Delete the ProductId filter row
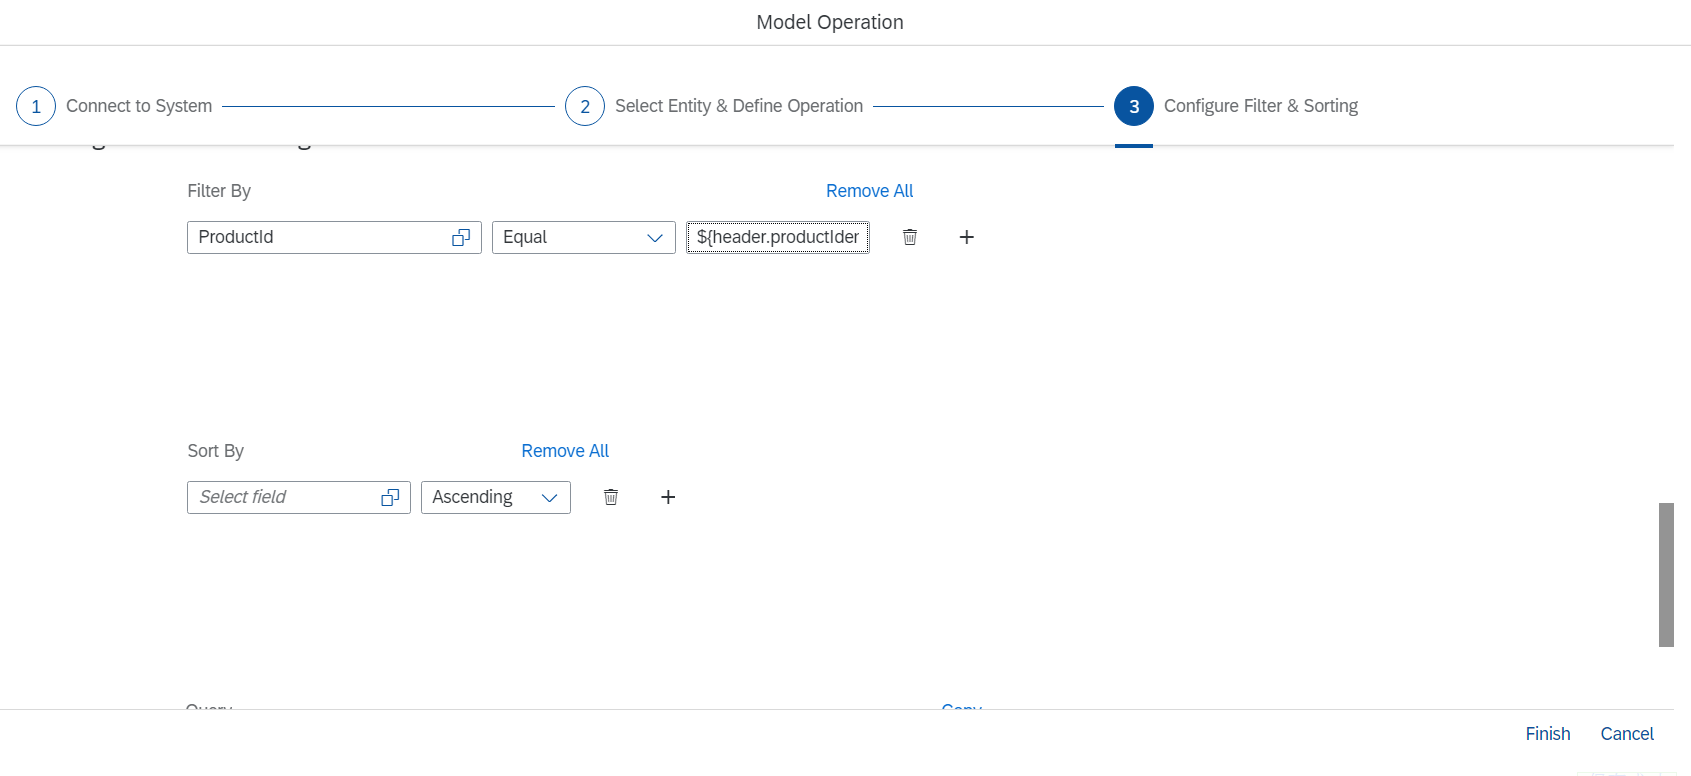The width and height of the screenshot is (1691, 776). [910, 237]
